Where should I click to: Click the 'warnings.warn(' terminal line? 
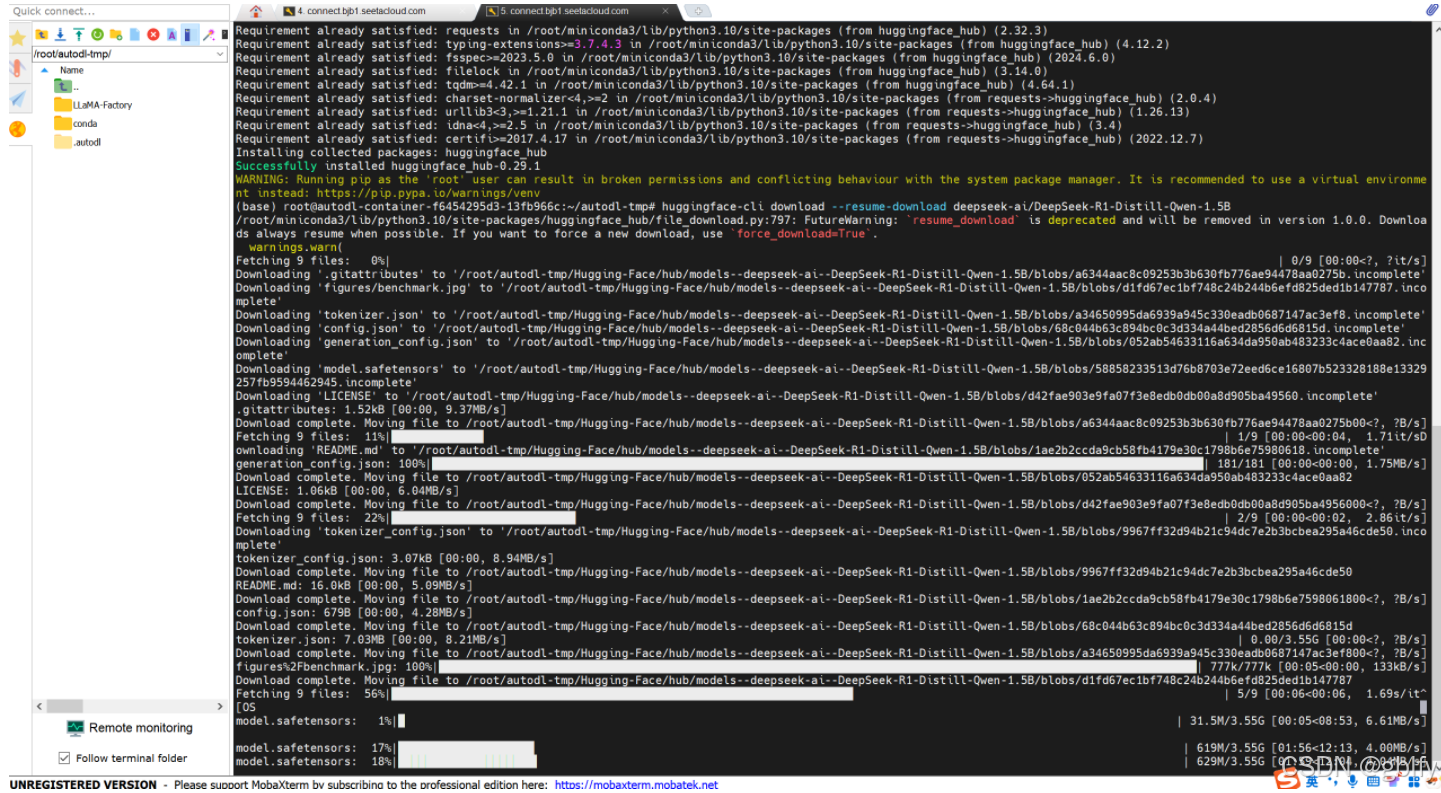[x=295, y=247]
